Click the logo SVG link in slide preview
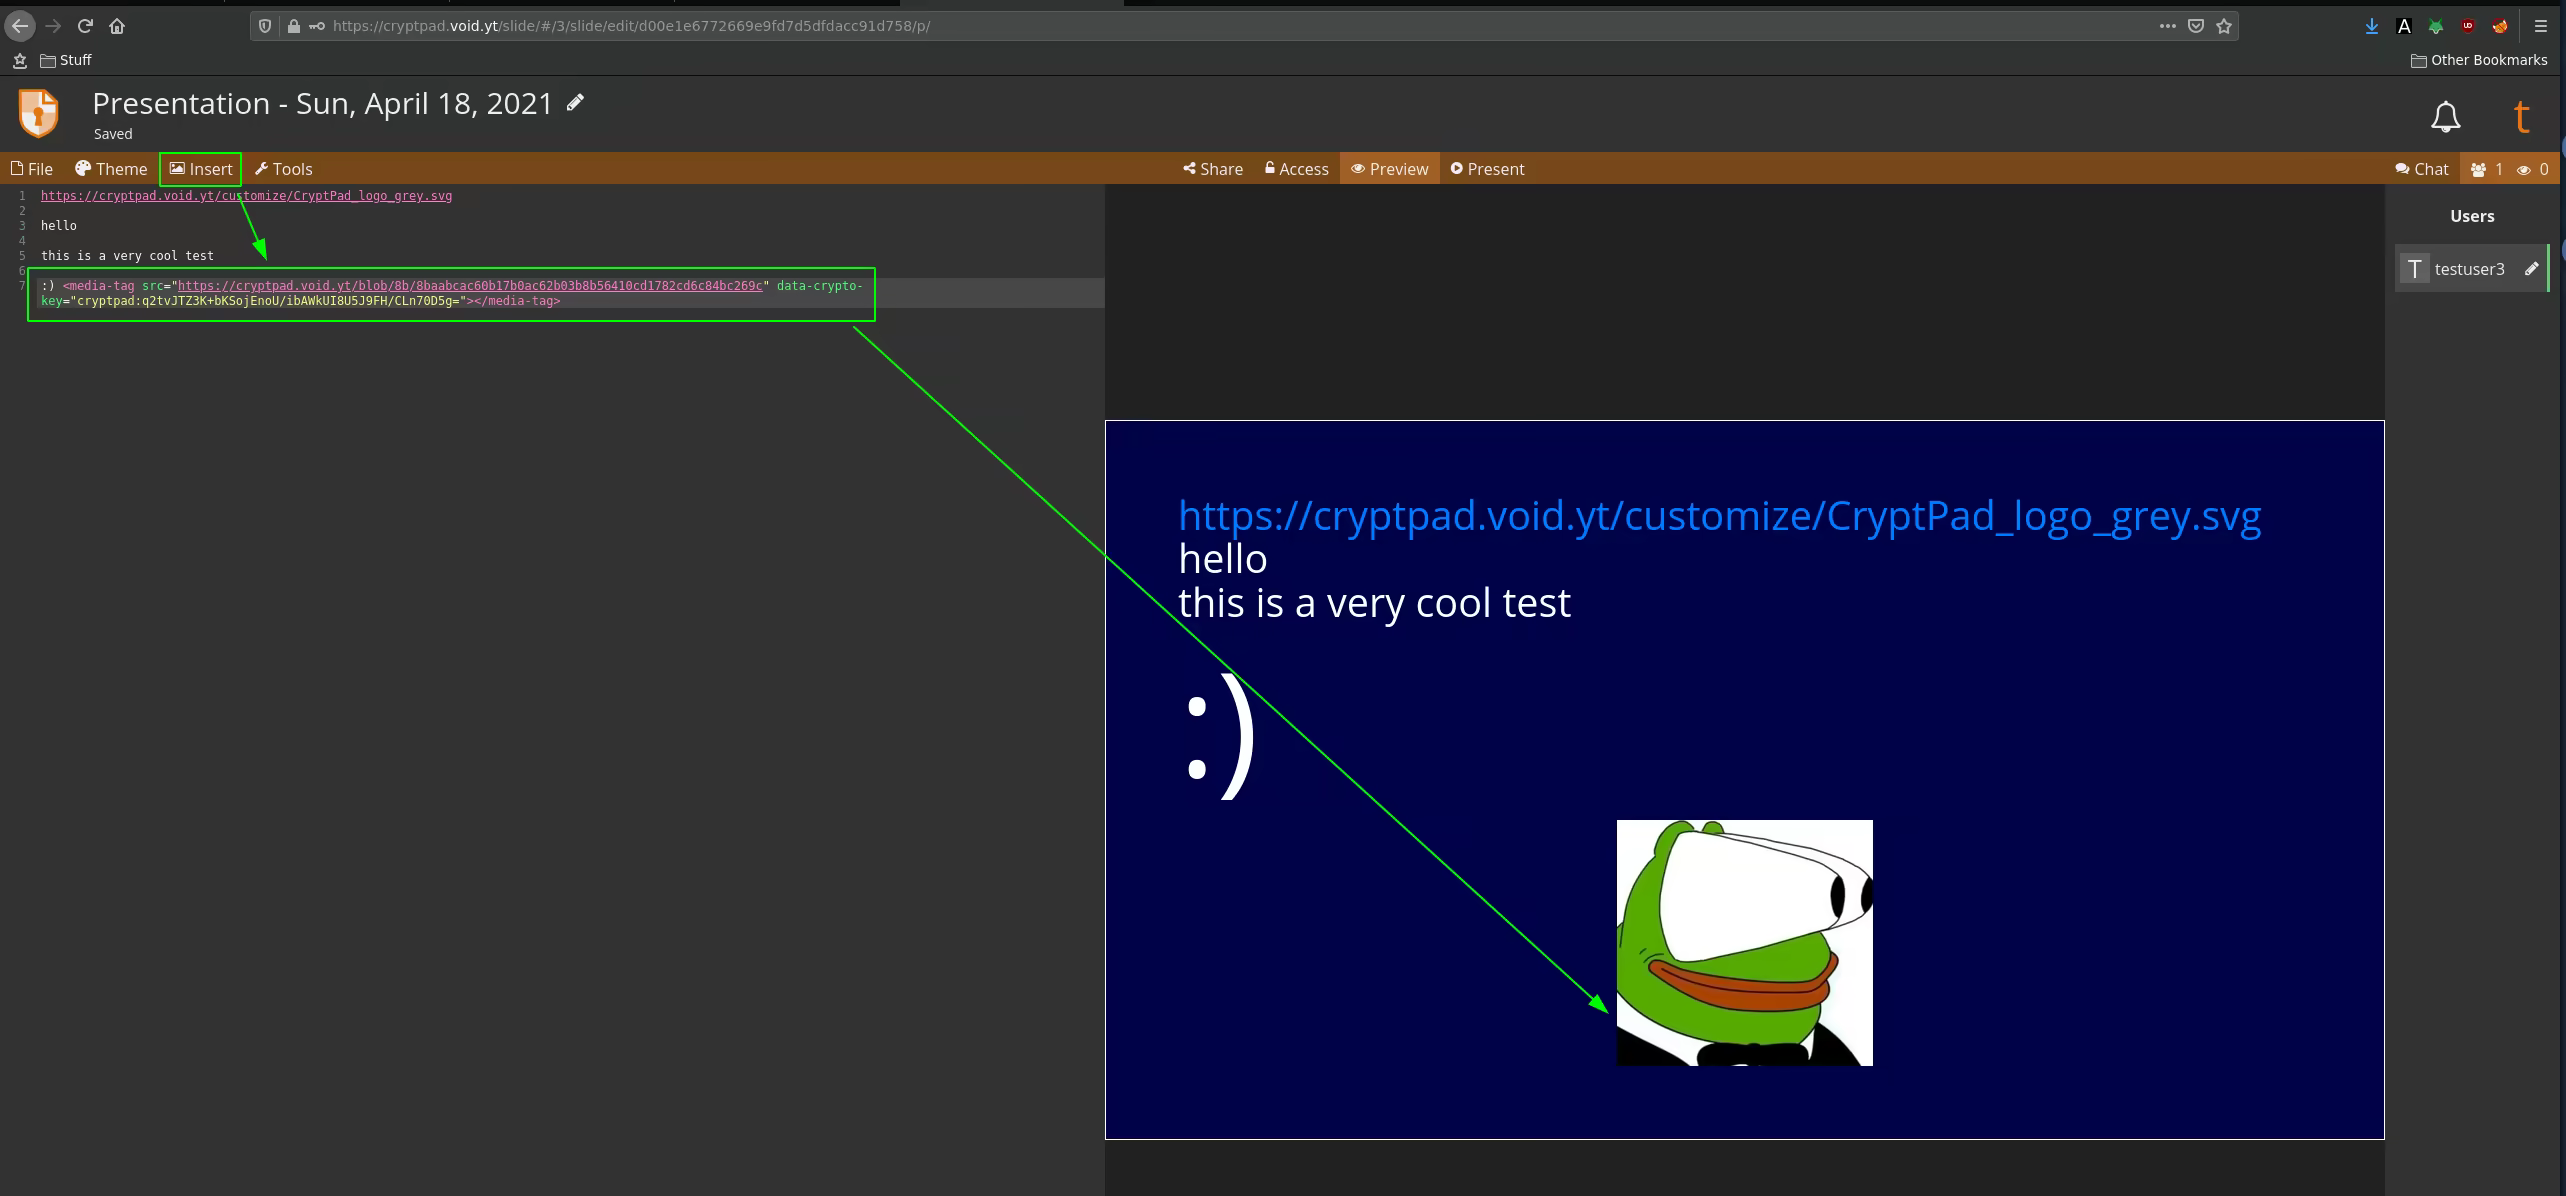Viewport: 2566px width, 1196px height. pos(1719,516)
